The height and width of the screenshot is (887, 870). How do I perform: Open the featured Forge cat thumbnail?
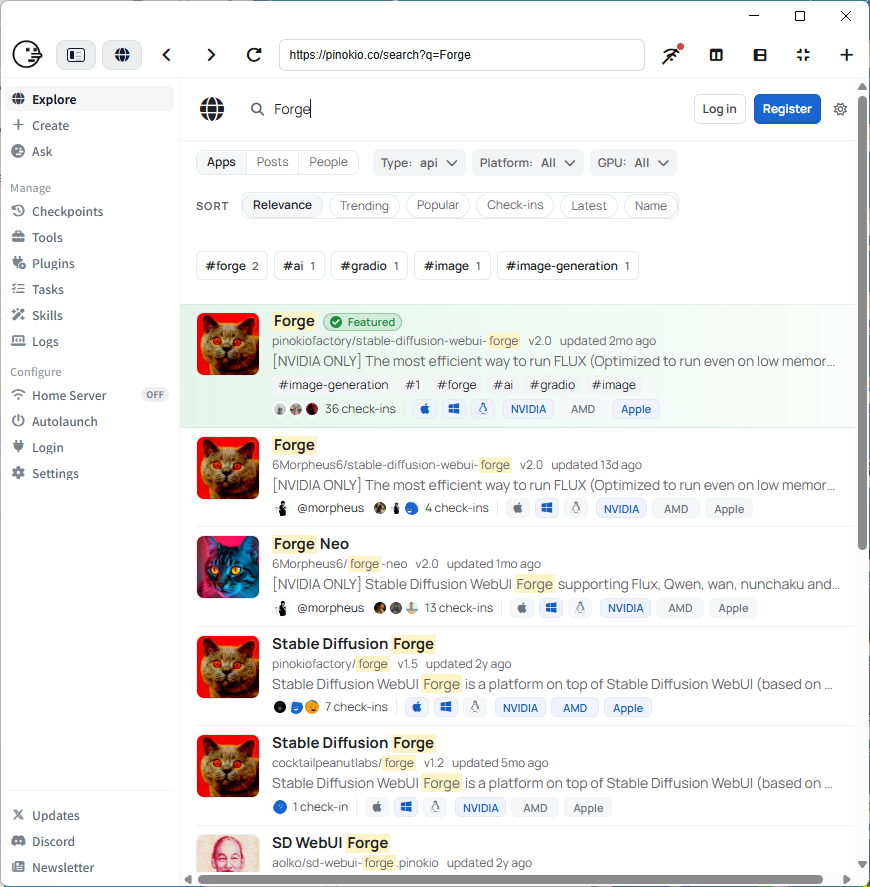[228, 344]
